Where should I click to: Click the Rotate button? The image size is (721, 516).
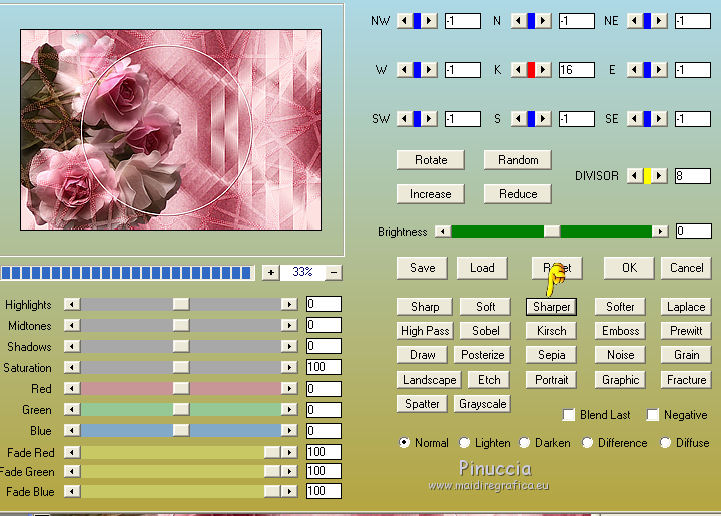pyautogui.click(x=431, y=160)
